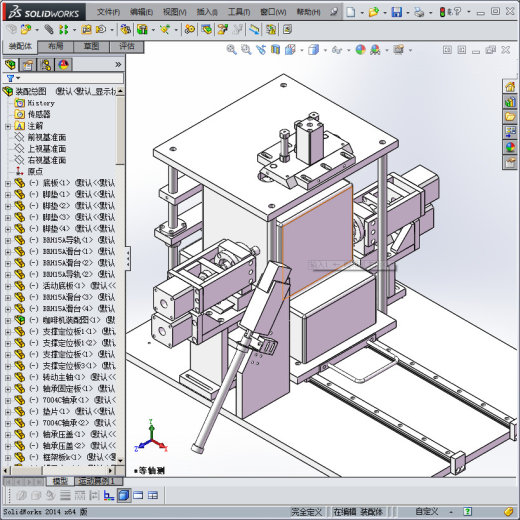The image size is (520, 520).
Task: Open the ConfigurationManager tab icon
Action: pos(46,64)
